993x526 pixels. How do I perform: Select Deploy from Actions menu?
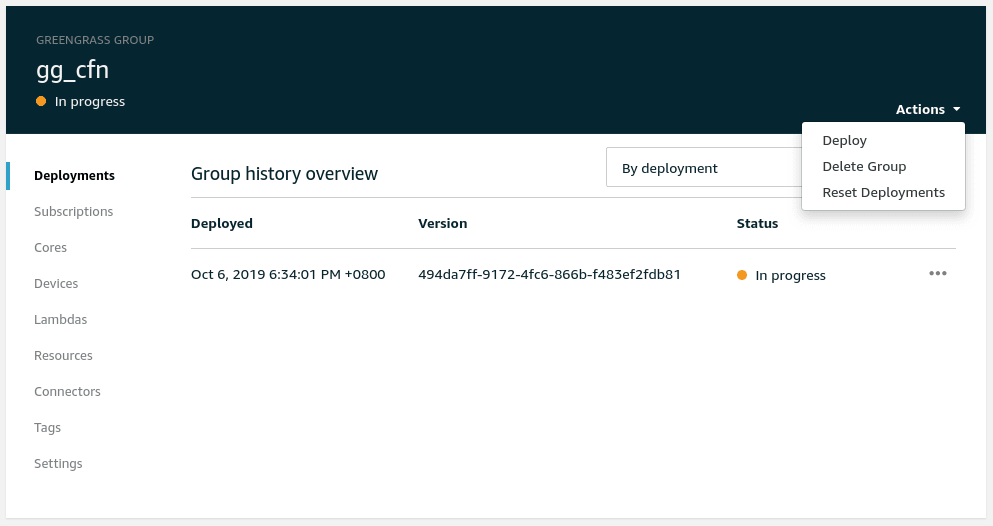pyautogui.click(x=844, y=141)
